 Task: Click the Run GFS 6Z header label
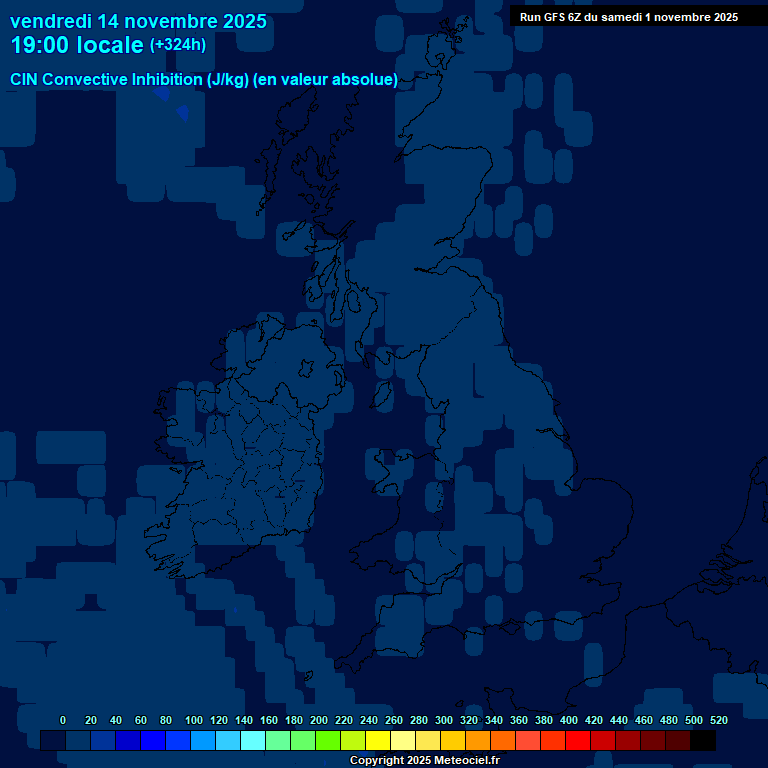629,17
